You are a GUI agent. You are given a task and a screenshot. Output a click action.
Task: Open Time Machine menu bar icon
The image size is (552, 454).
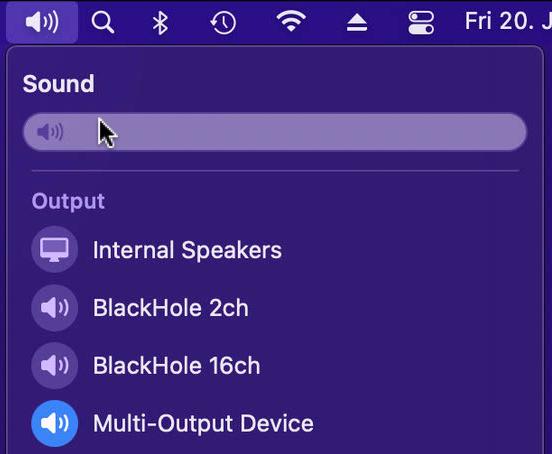[x=223, y=23]
